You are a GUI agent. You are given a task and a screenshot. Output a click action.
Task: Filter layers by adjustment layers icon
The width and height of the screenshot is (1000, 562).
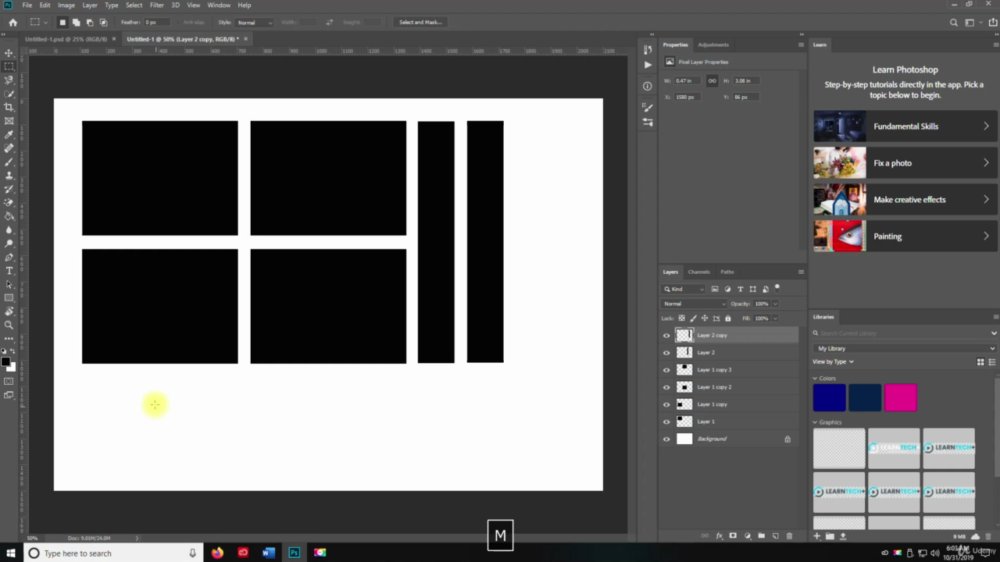[x=728, y=289]
